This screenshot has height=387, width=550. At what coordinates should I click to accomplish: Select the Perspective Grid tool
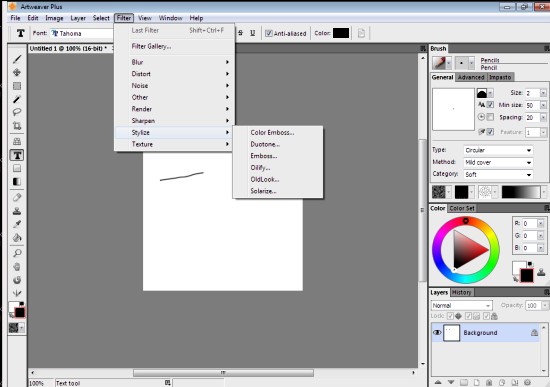coord(17,141)
